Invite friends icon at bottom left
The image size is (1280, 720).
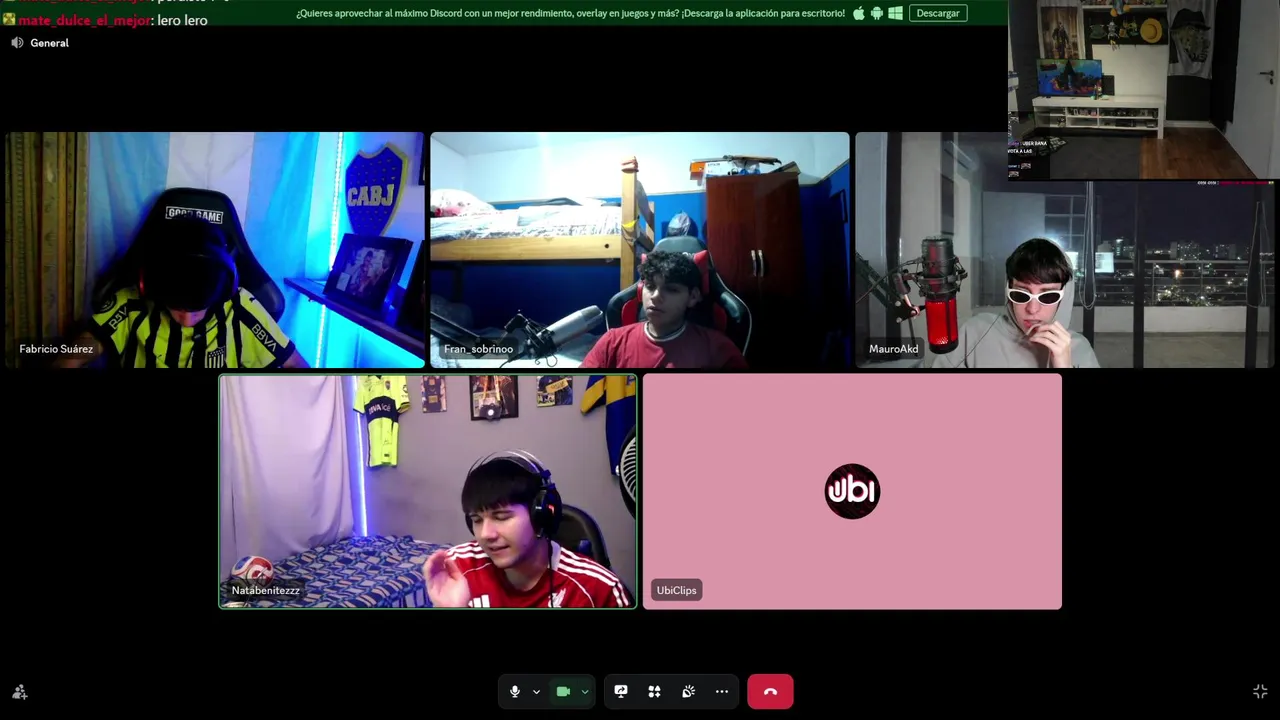click(x=19, y=692)
